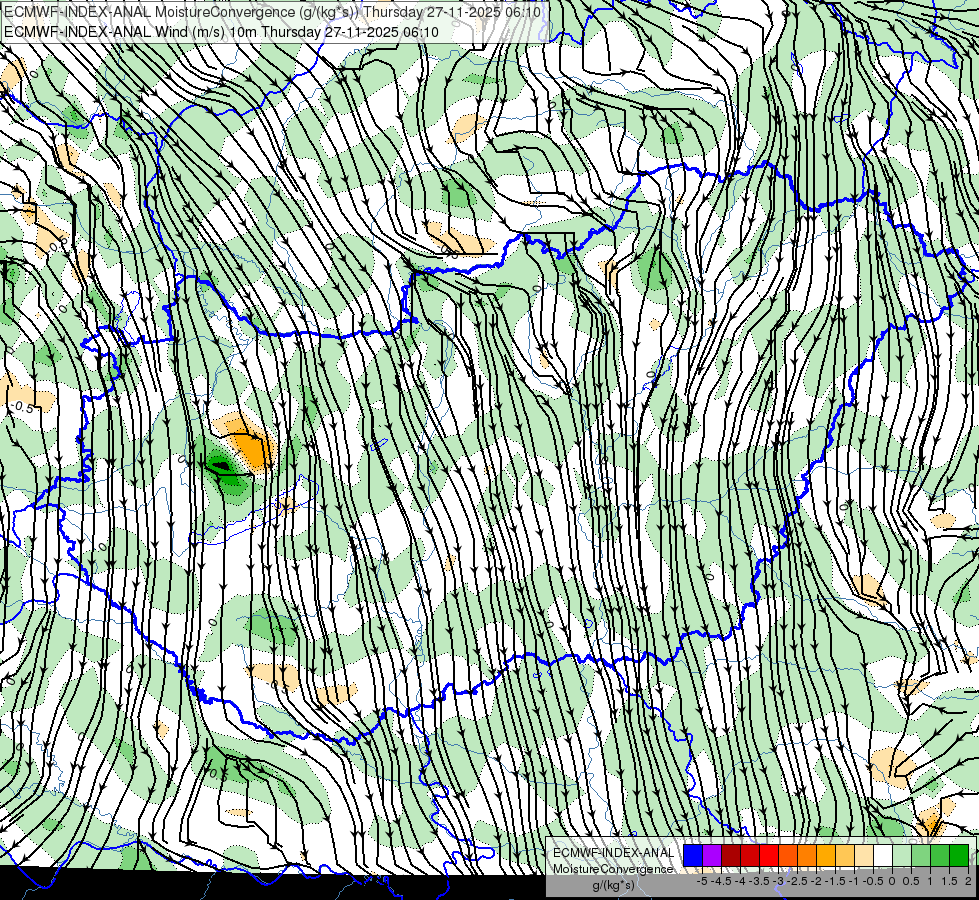The width and height of the screenshot is (979, 900).
Task: Select the bright red swatch between -3.5 and -3
Action: [769, 855]
